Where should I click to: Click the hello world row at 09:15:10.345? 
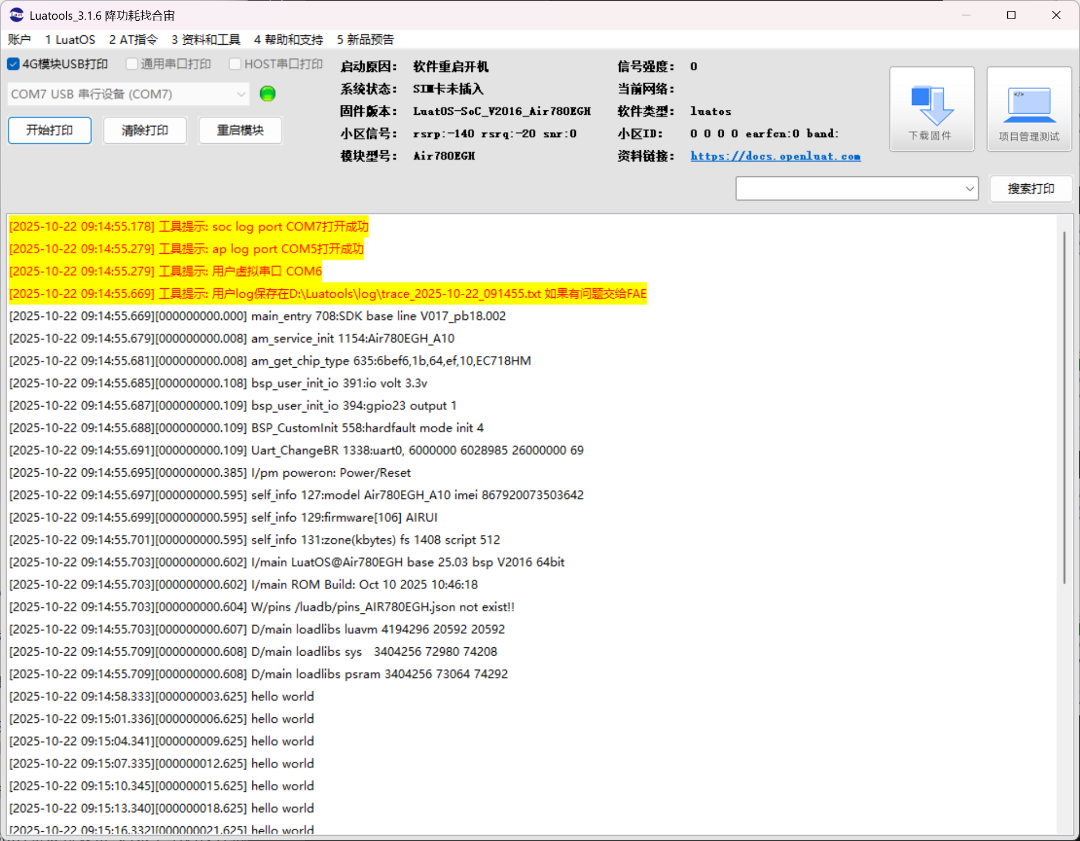(161, 786)
